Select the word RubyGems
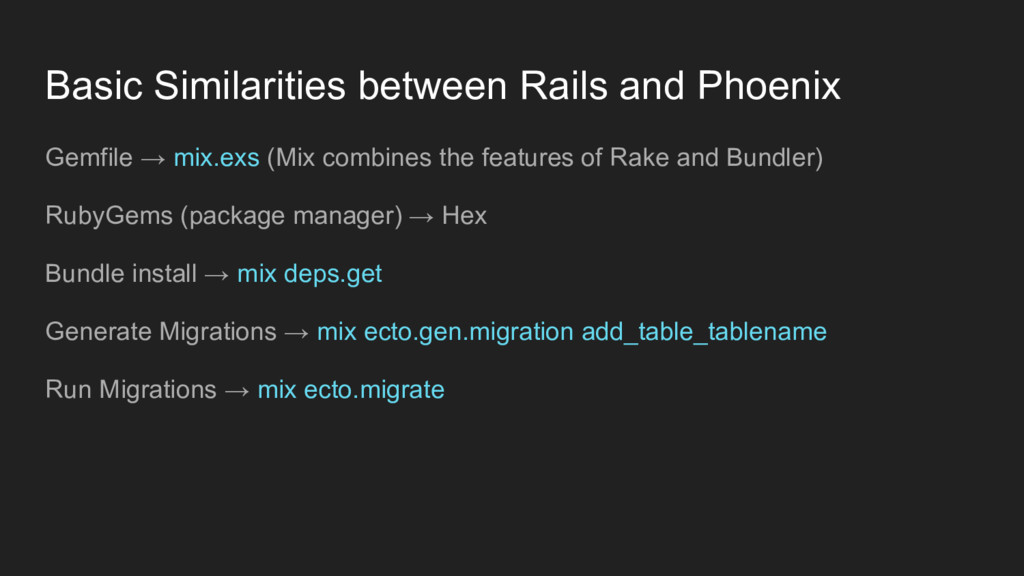The width and height of the screenshot is (1024, 576). click(x=109, y=216)
